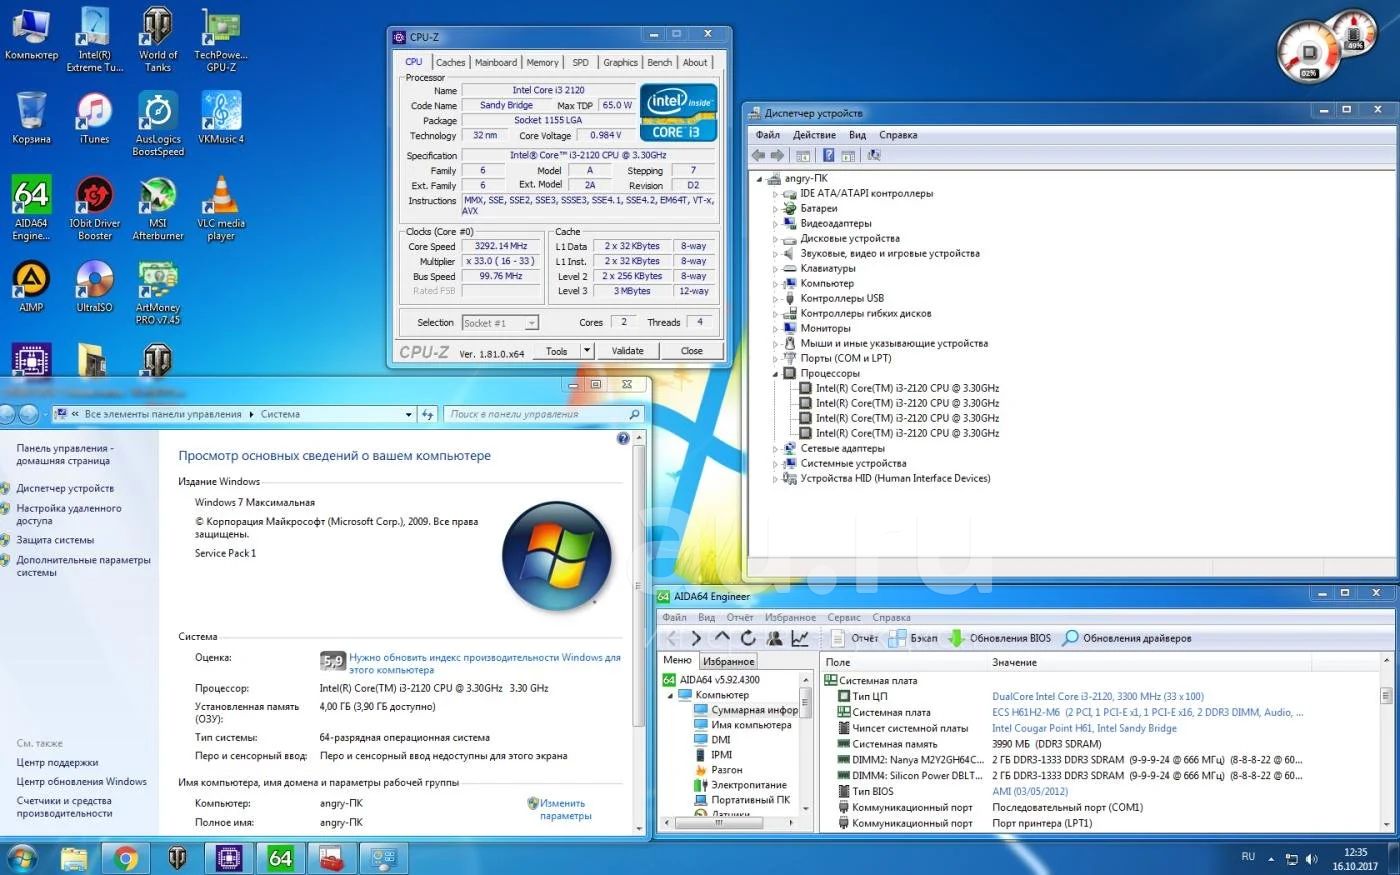
Task: Launch AIDA64 Engineer desktop shortcut
Action: click(31, 208)
